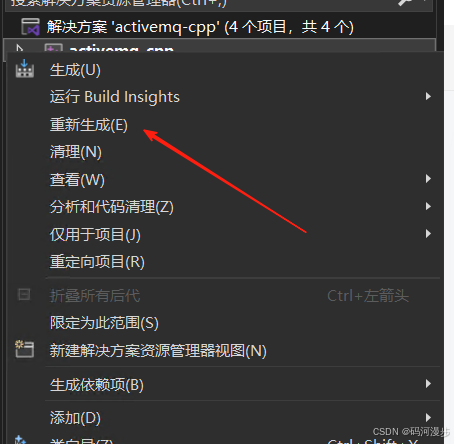Image resolution: width=454 pixels, height=444 pixels.
Task: Choose 重定向项目(R) menu entry
Action: coord(97,262)
